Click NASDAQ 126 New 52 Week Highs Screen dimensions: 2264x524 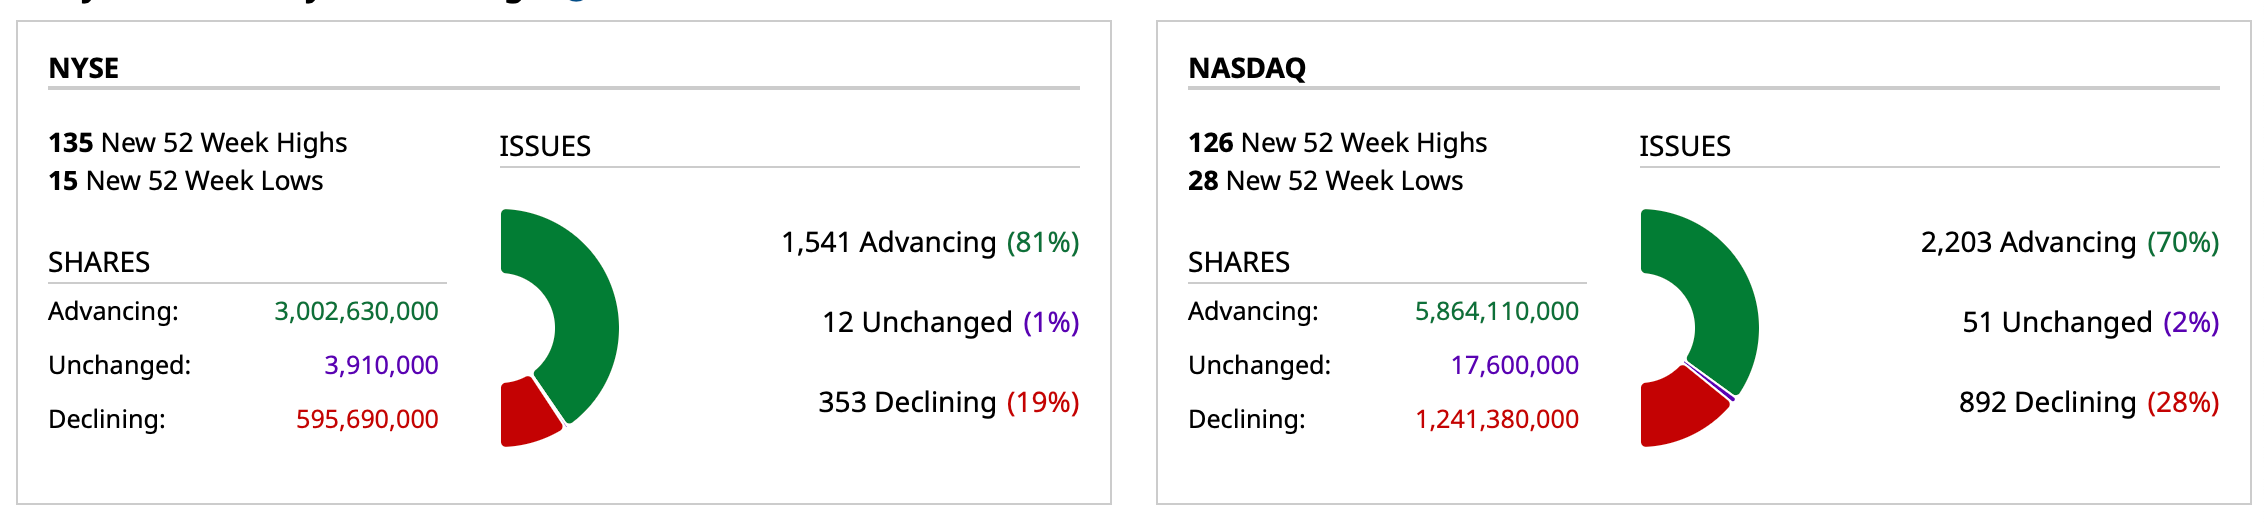click(1338, 143)
